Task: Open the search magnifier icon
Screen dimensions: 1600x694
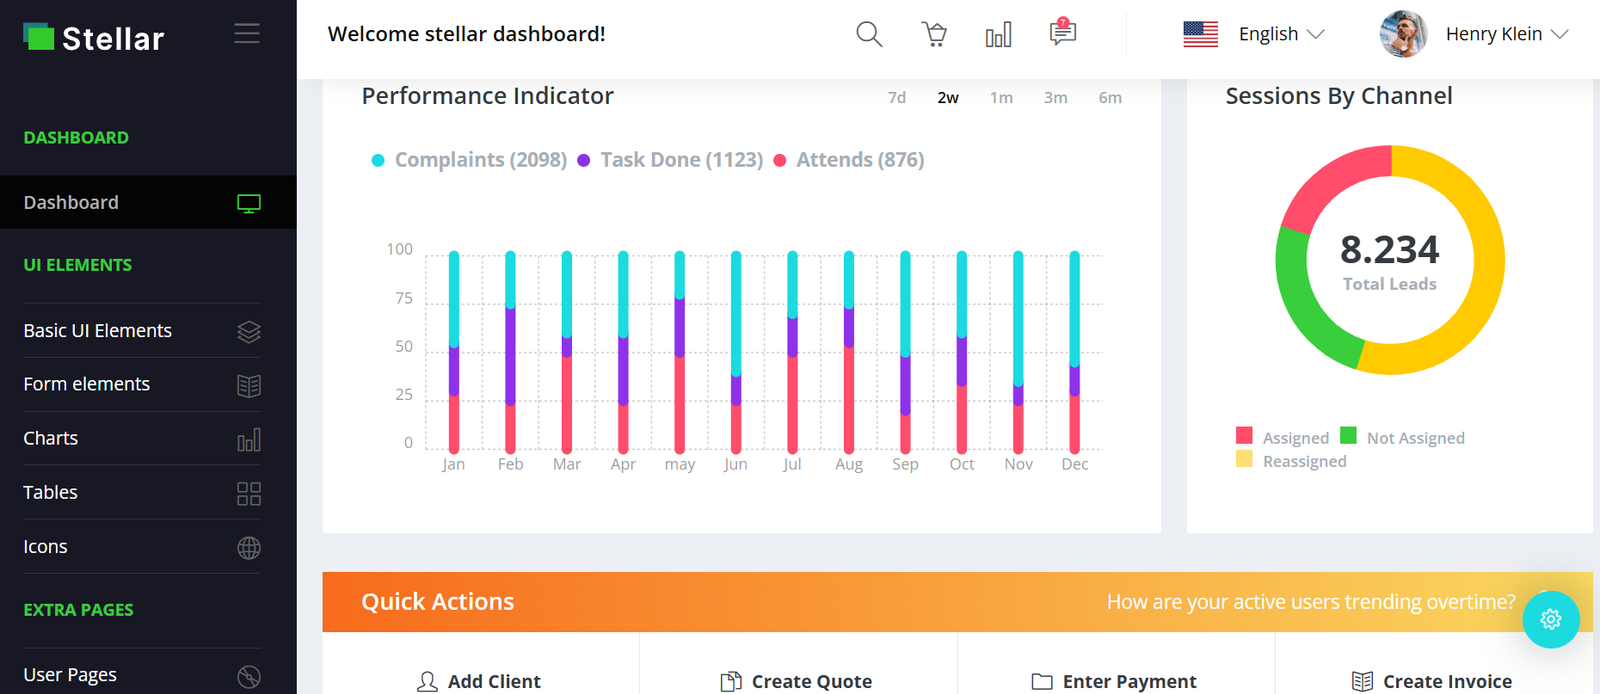Action: (x=869, y=34)
